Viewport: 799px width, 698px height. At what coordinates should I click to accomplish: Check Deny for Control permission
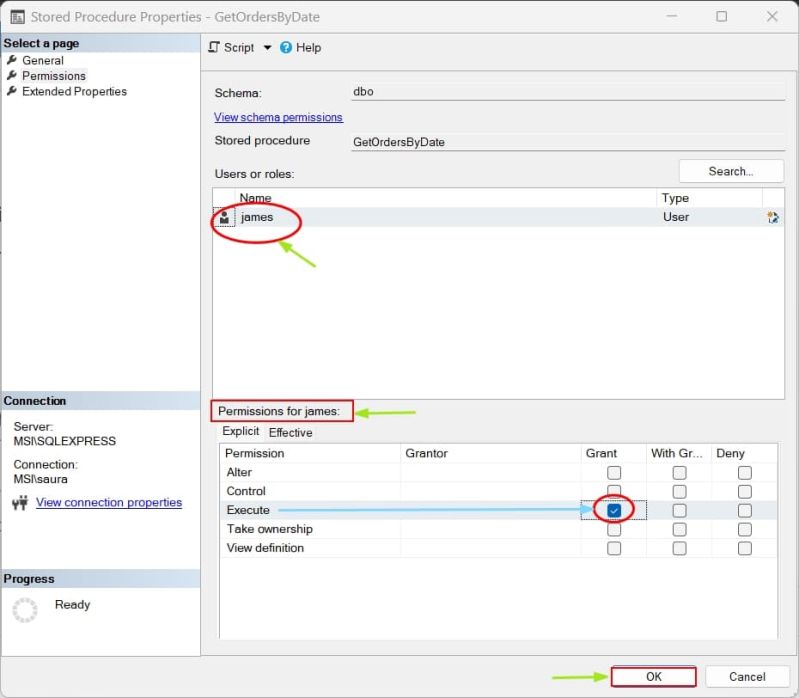coord(744,492)
